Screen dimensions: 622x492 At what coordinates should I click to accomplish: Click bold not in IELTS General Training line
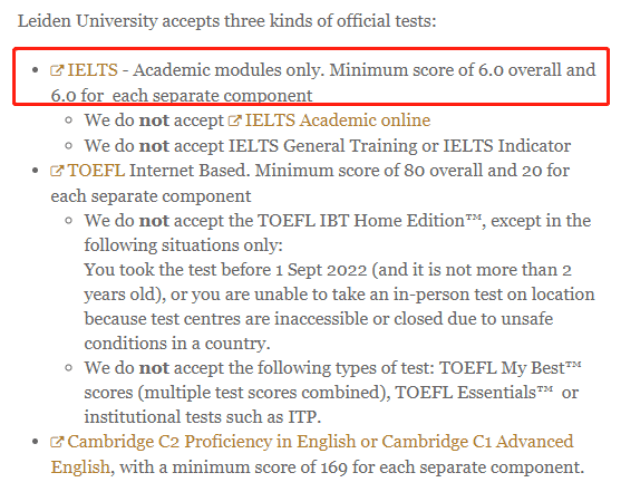[x=154, y=146]
